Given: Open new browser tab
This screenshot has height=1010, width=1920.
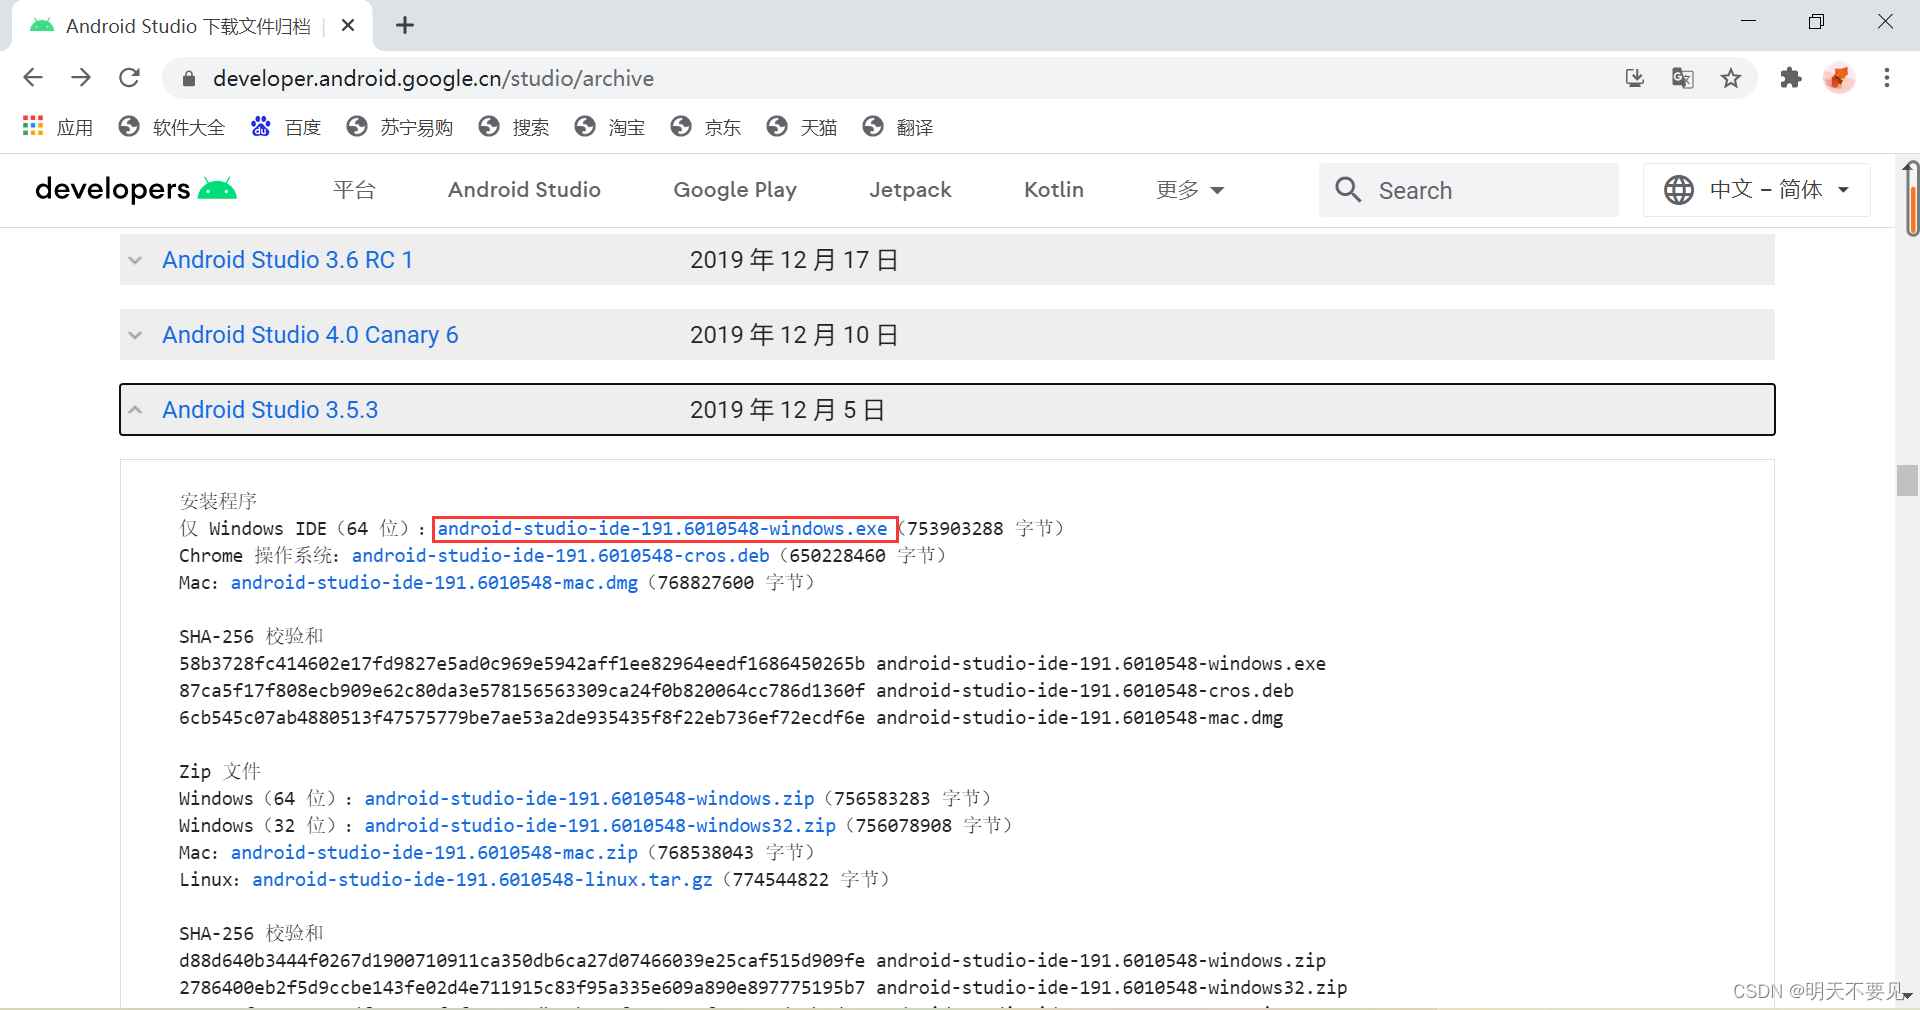Looking at the screenshot, I should click(405, 26).
